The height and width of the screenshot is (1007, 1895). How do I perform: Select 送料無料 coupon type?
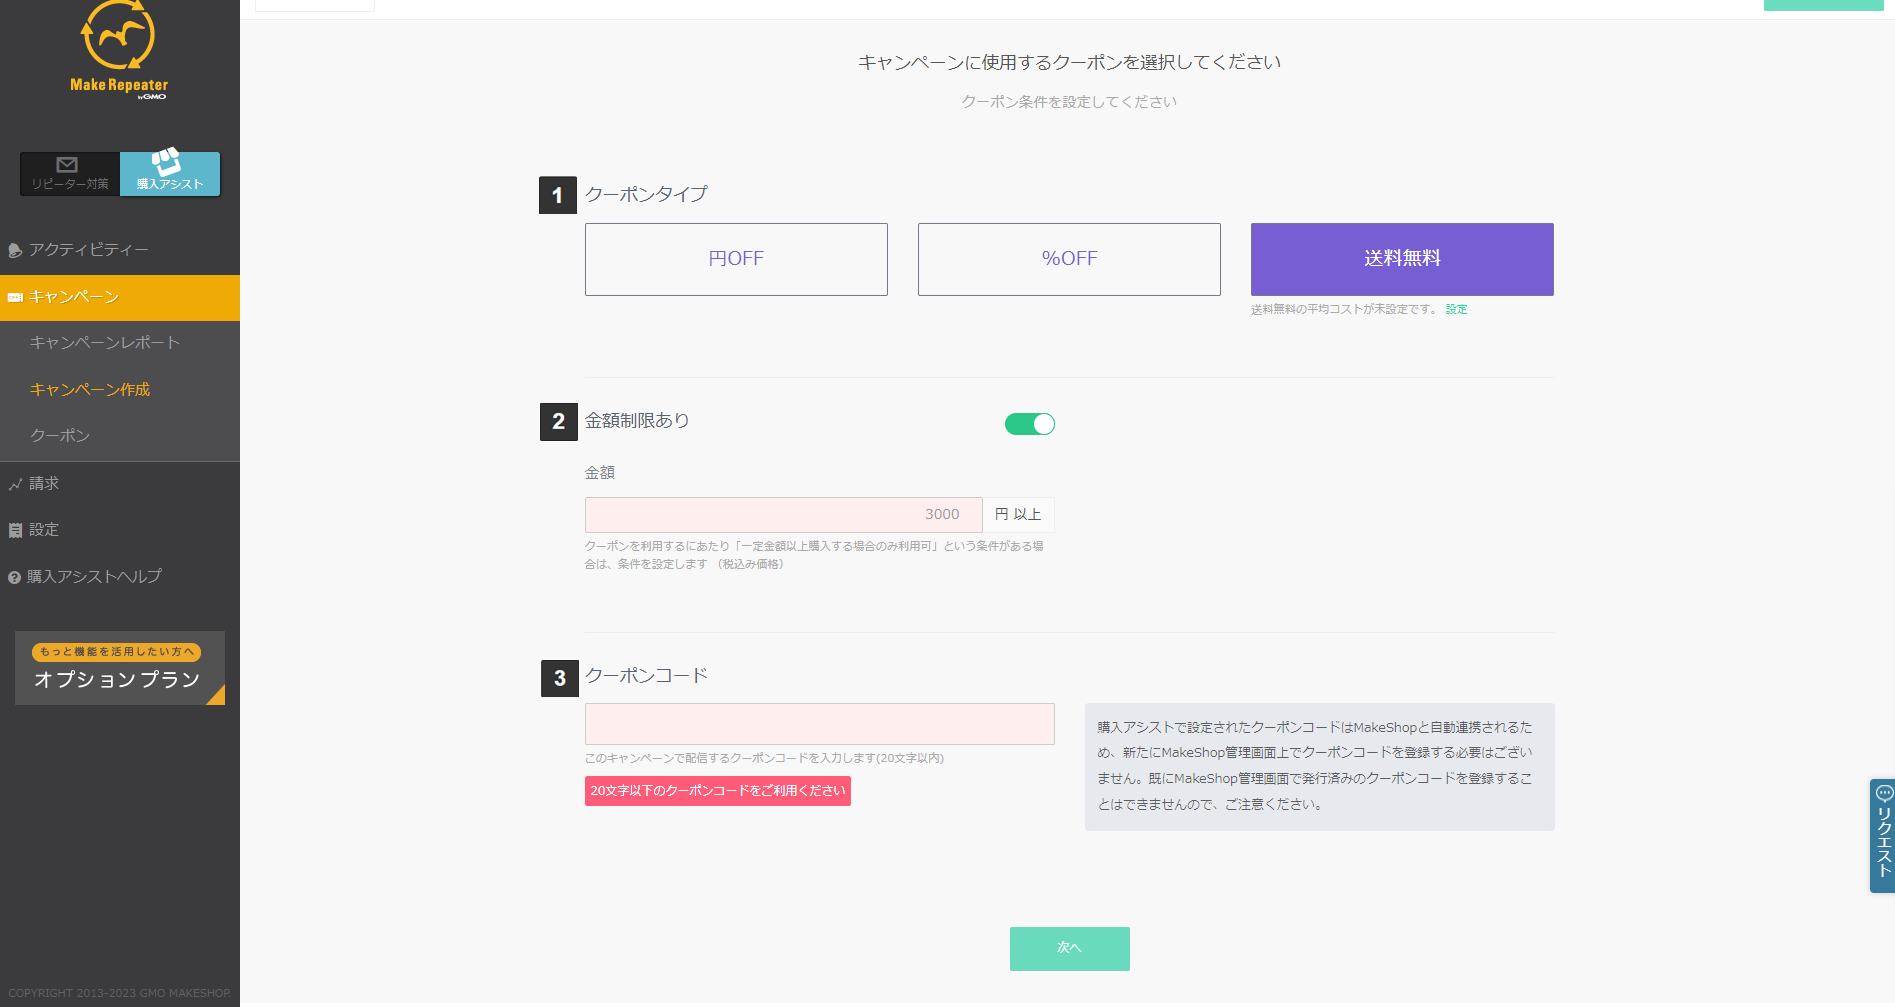pyautogui.click(x=1402, y=259)
